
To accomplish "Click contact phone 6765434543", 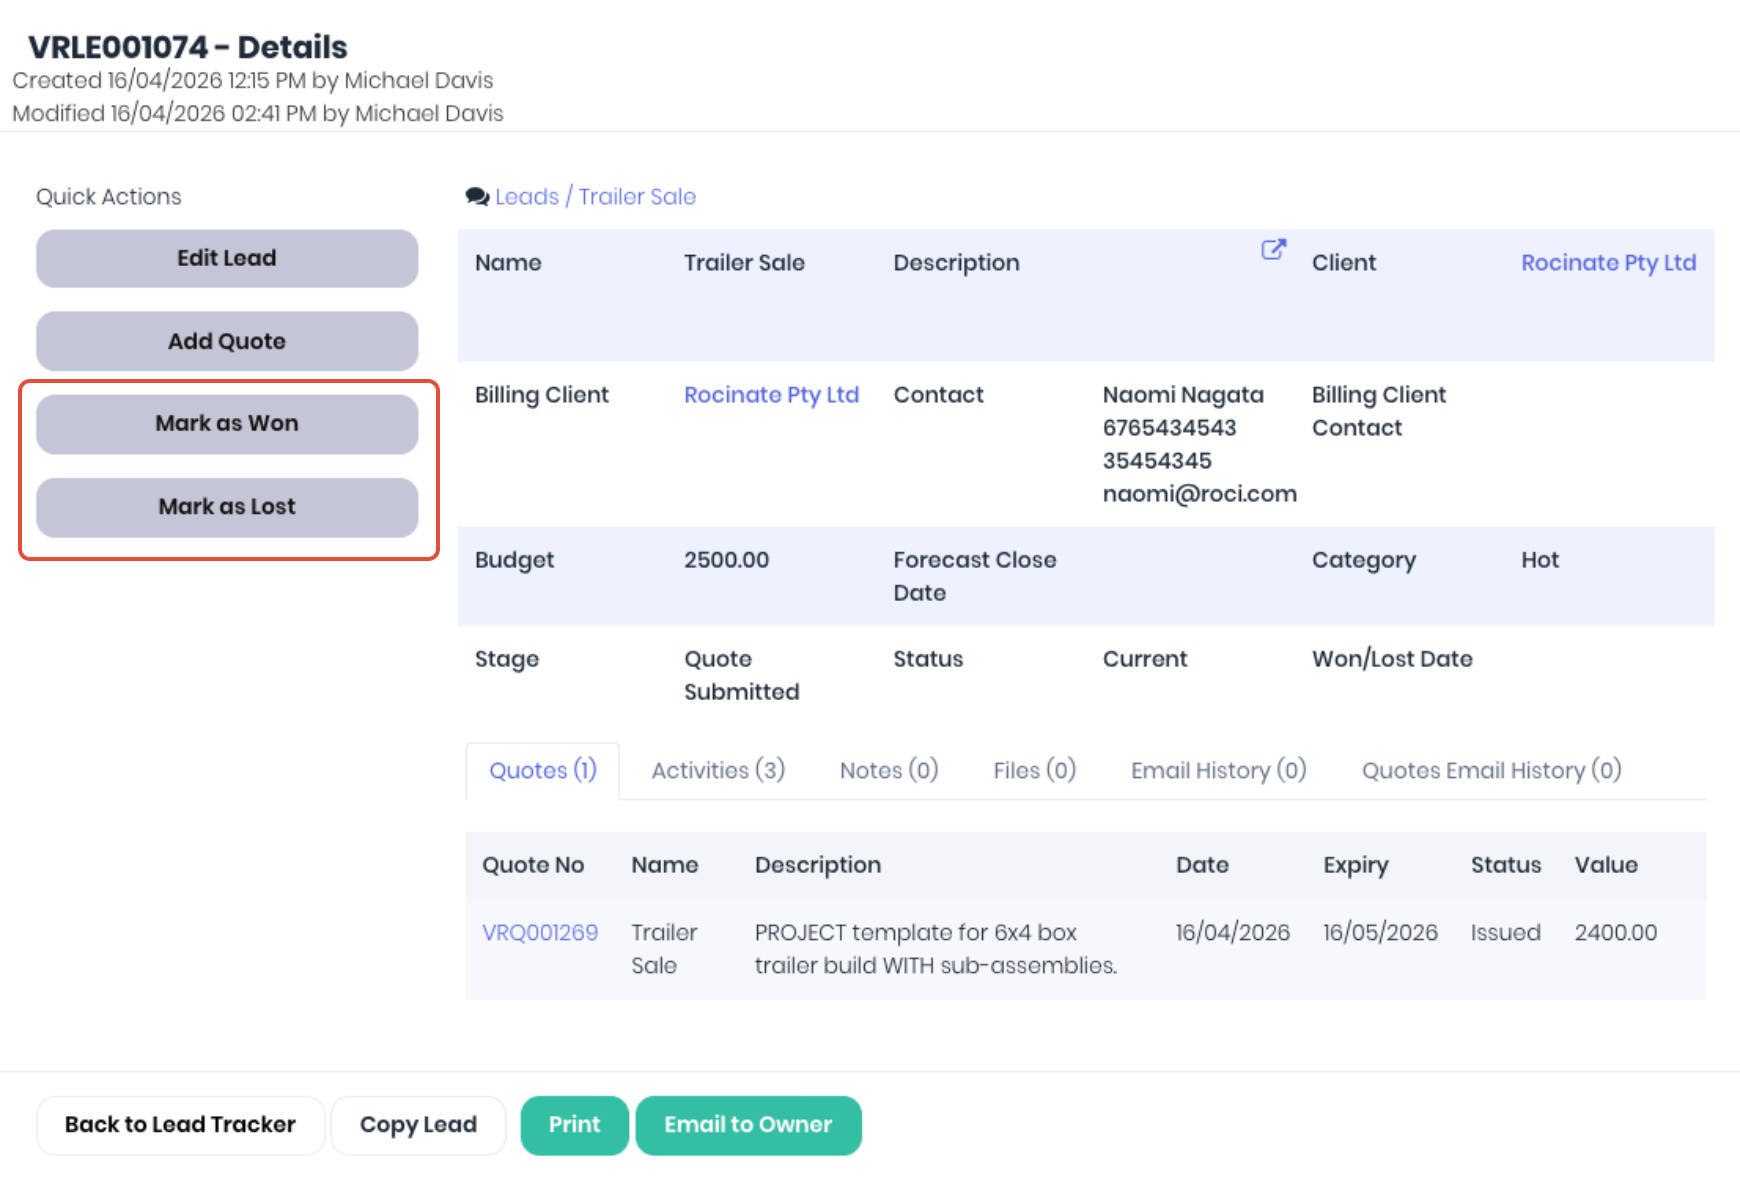I will tap(1169, 428).
